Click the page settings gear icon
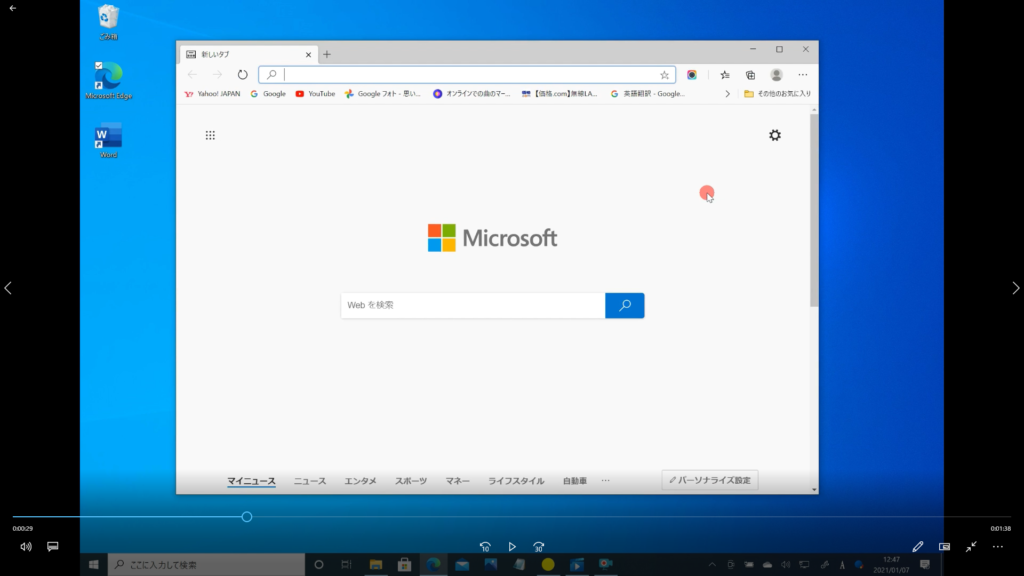1024x576 pixels. pyautogui.click(x=775, y=135)
